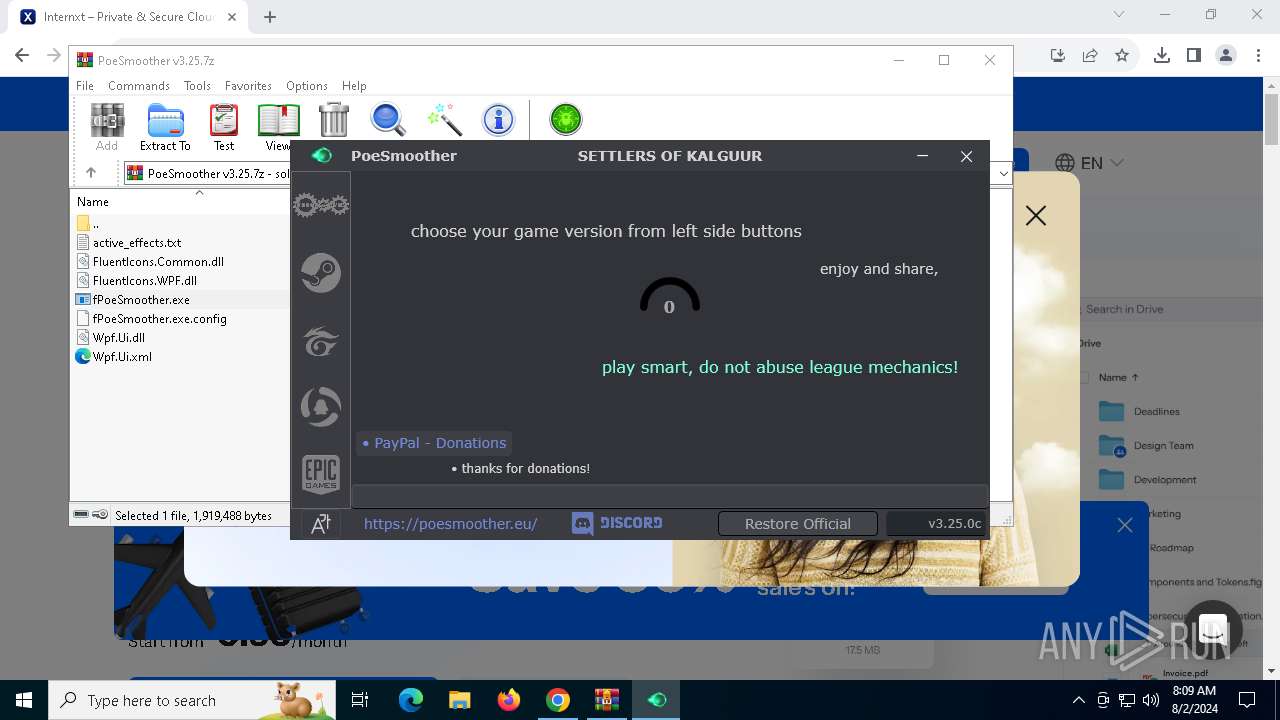Open the Favorites menu in WinRAR
Image resolution: width=1280 pixels, height=720 pixels.
coord(248,86)
